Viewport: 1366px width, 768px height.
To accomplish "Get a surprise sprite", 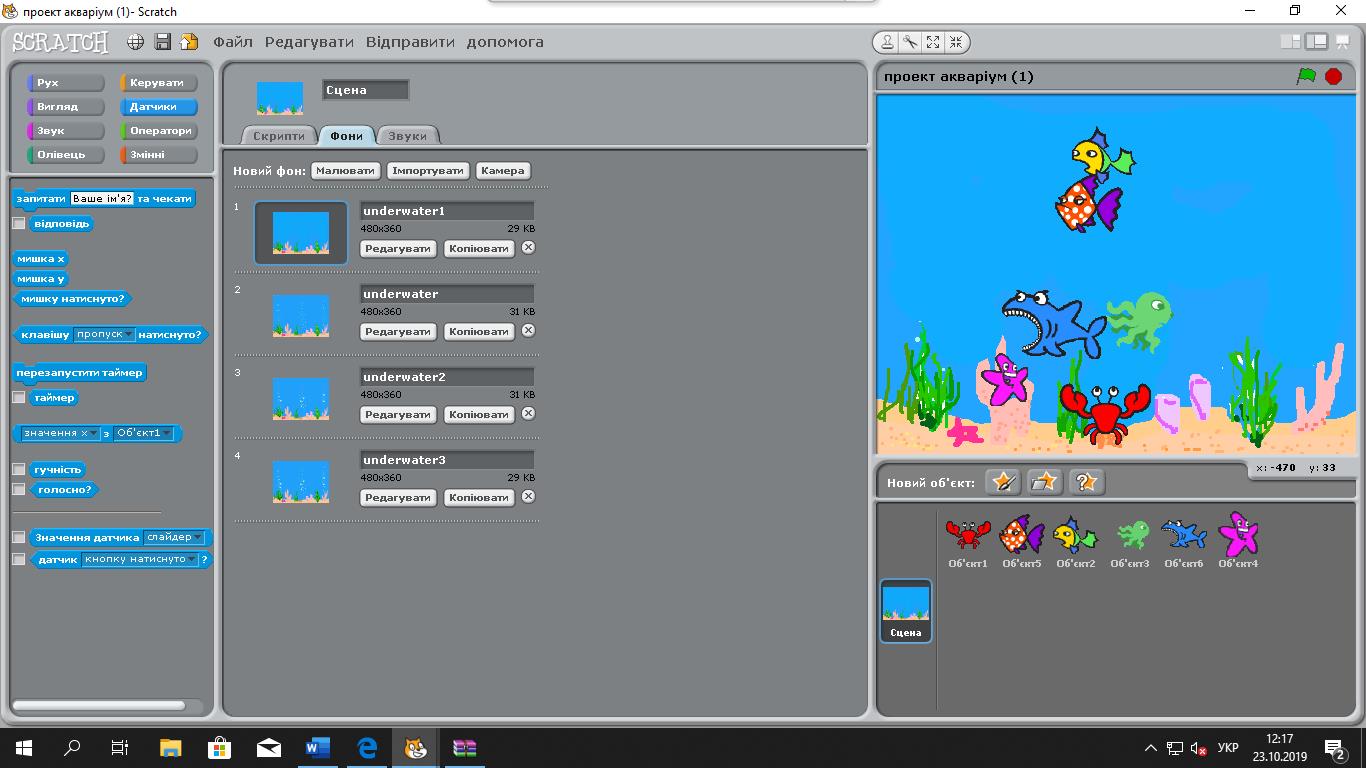I will (x=1086, y=482).
